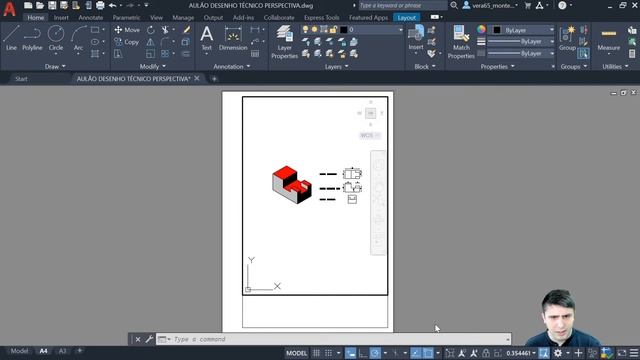This screenshot has height=360, width=640.
Task: Expand the Properties panel
Action: [497, 67]
